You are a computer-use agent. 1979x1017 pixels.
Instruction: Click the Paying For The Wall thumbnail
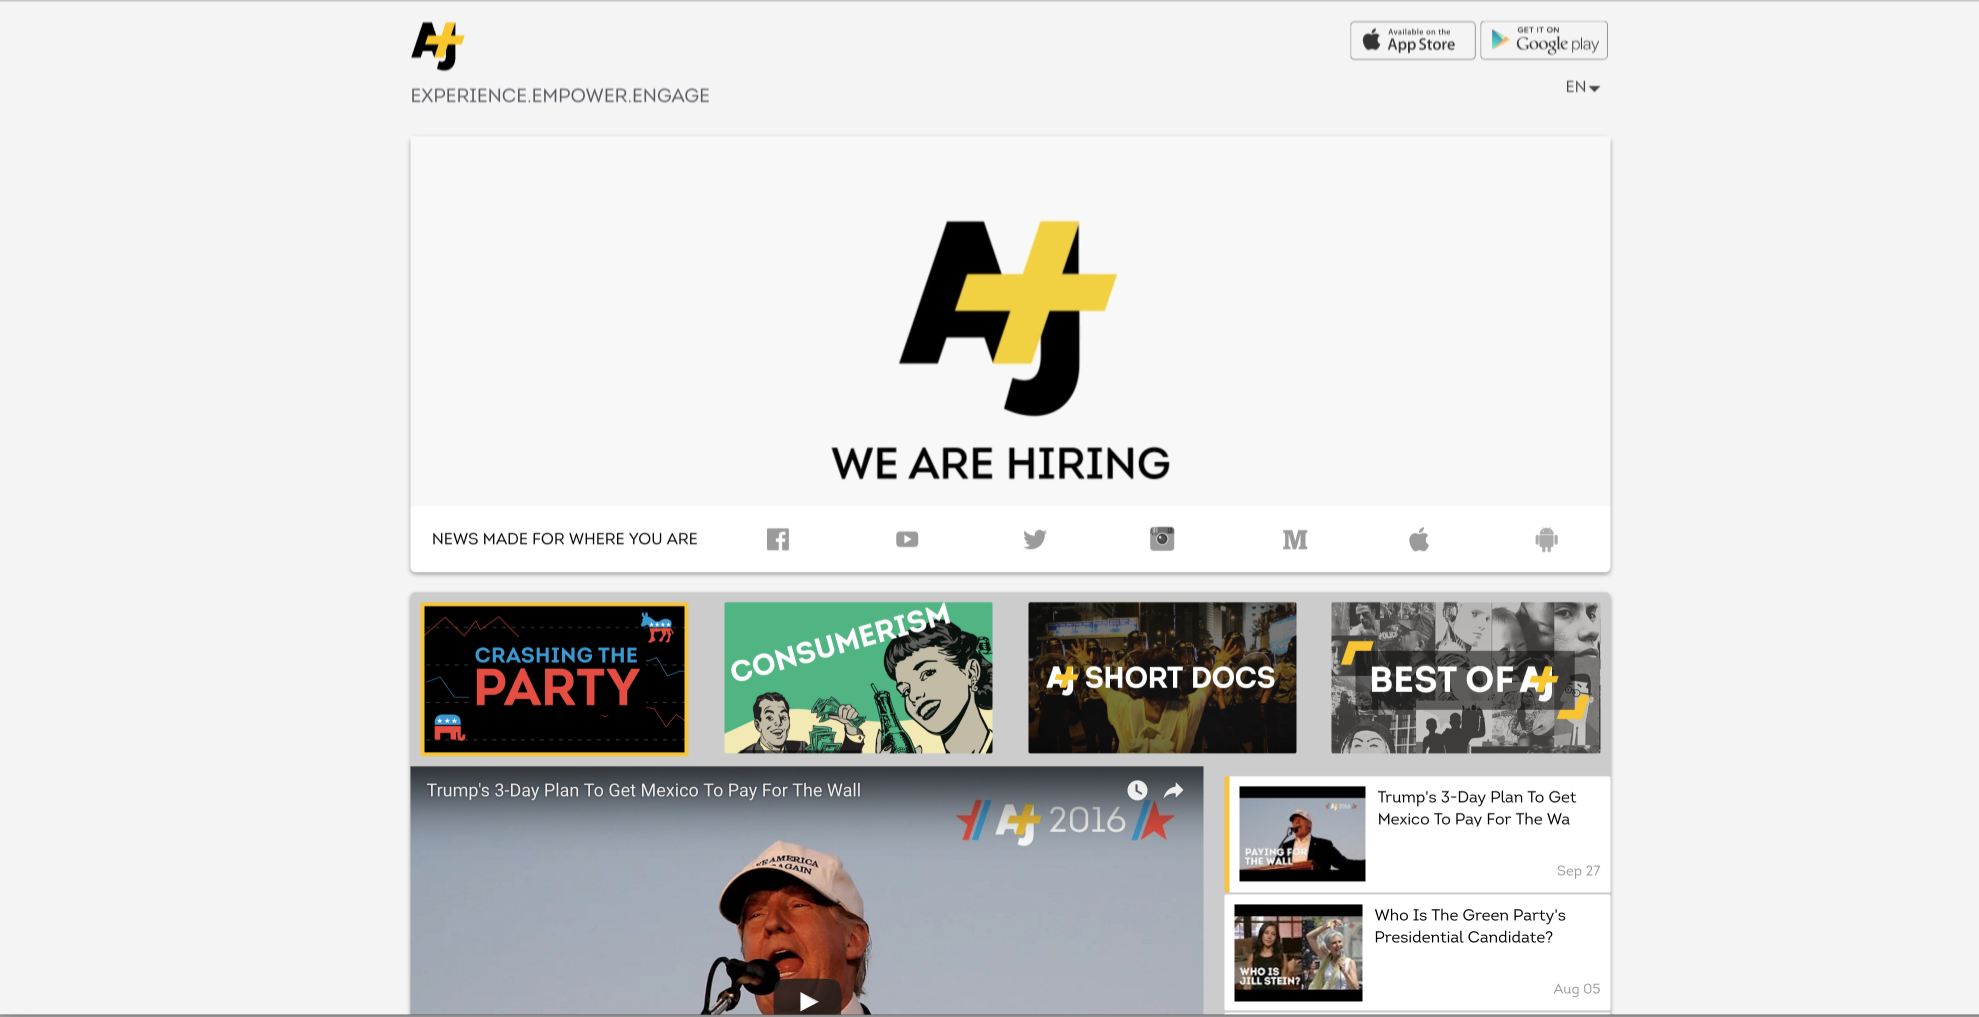tap(1302, 834)
